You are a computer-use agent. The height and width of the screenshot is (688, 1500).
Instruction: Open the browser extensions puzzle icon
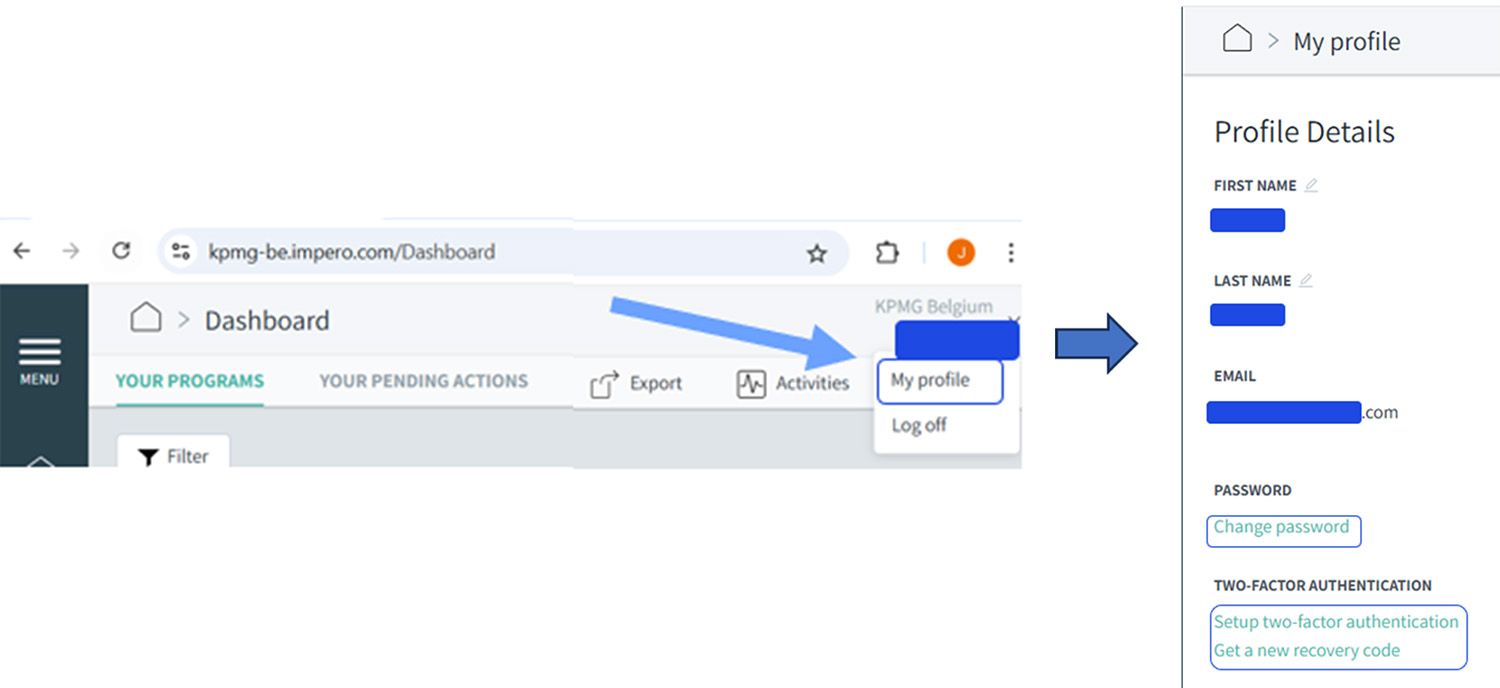pyautogui.click(x=887, y=253)
